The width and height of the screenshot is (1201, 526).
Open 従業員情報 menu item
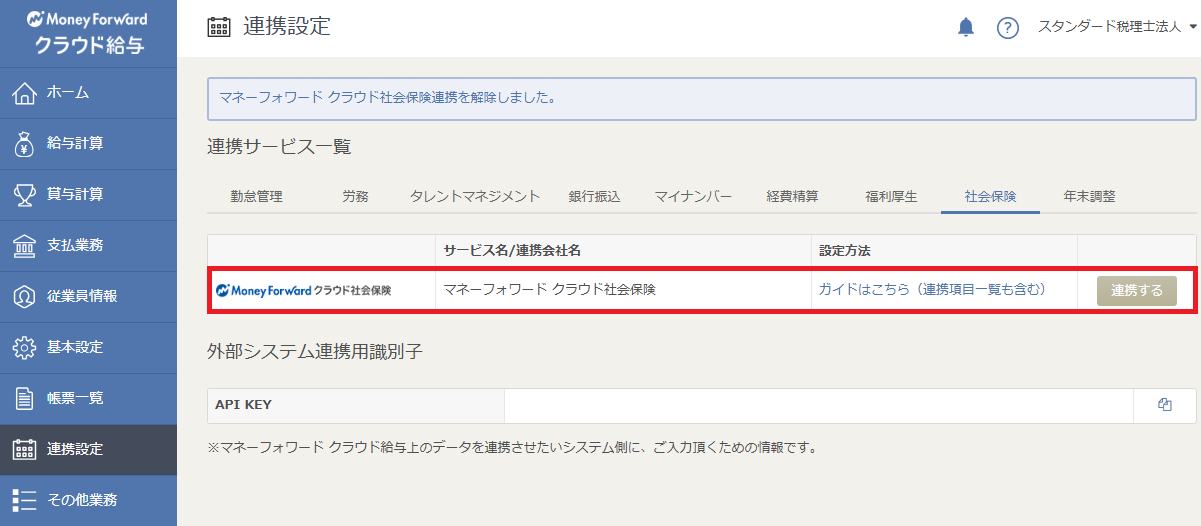coord(88,296)
